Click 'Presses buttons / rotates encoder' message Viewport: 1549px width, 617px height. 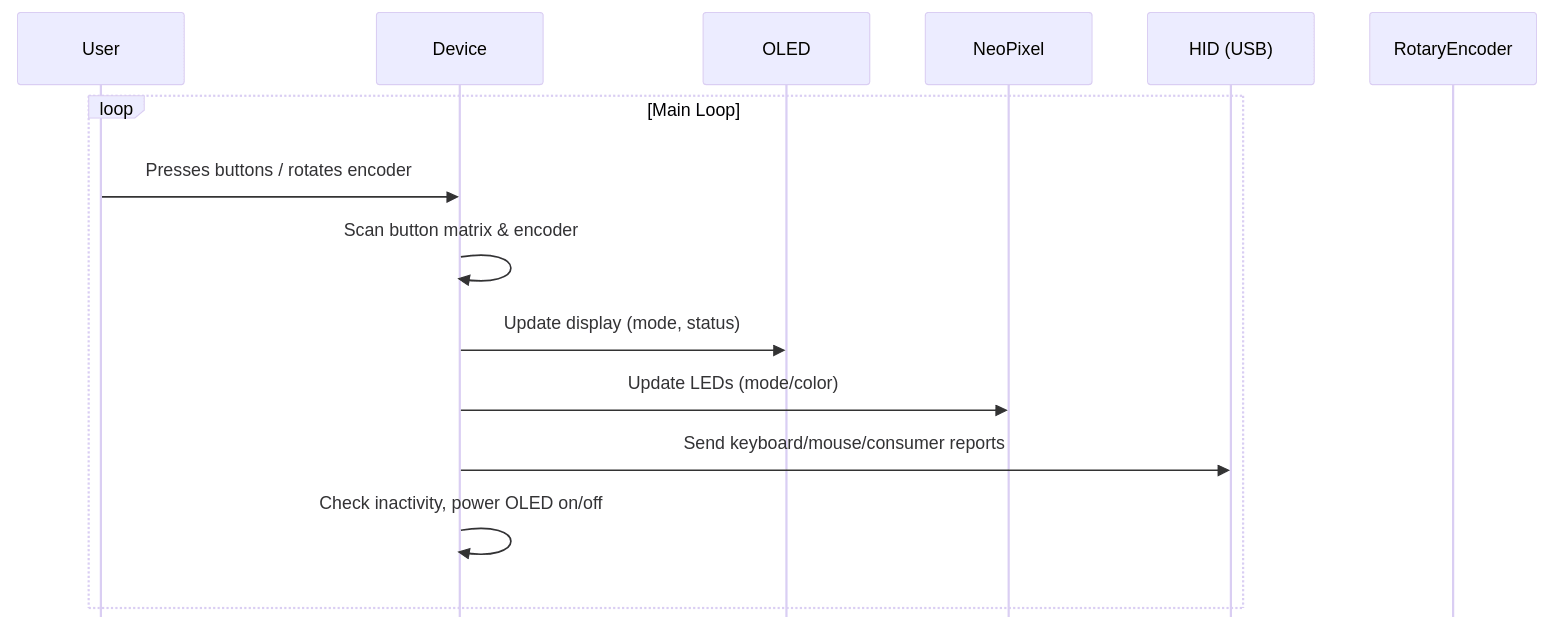click(278, 170)
